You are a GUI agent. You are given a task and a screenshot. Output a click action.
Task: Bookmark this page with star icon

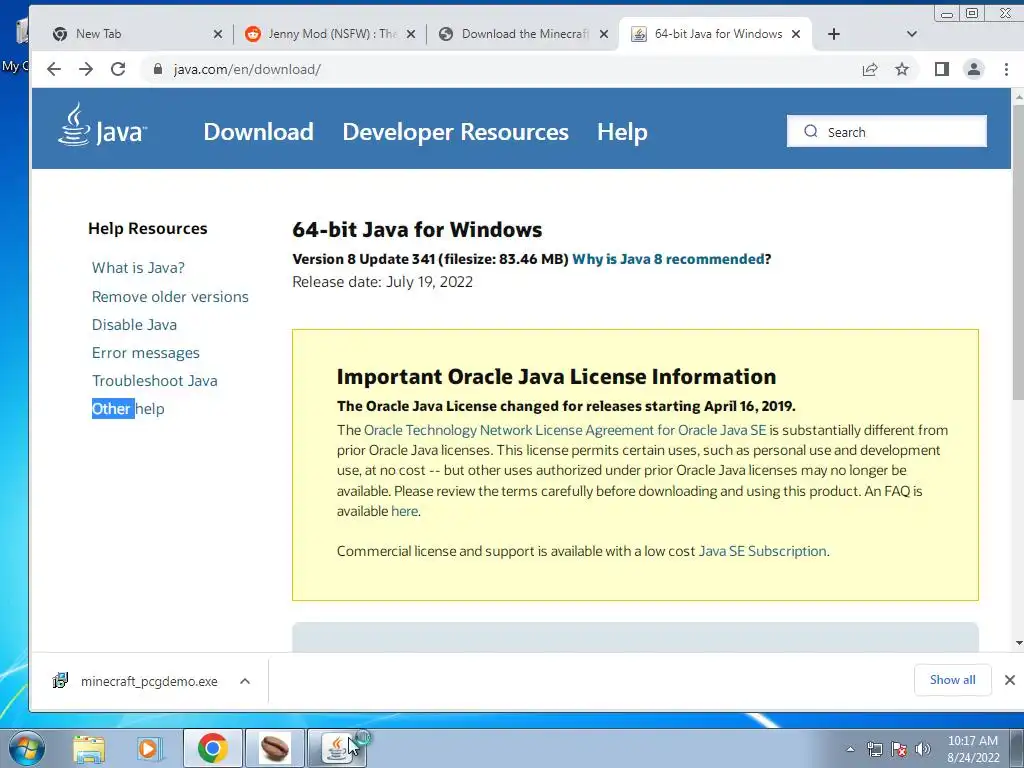902,69
